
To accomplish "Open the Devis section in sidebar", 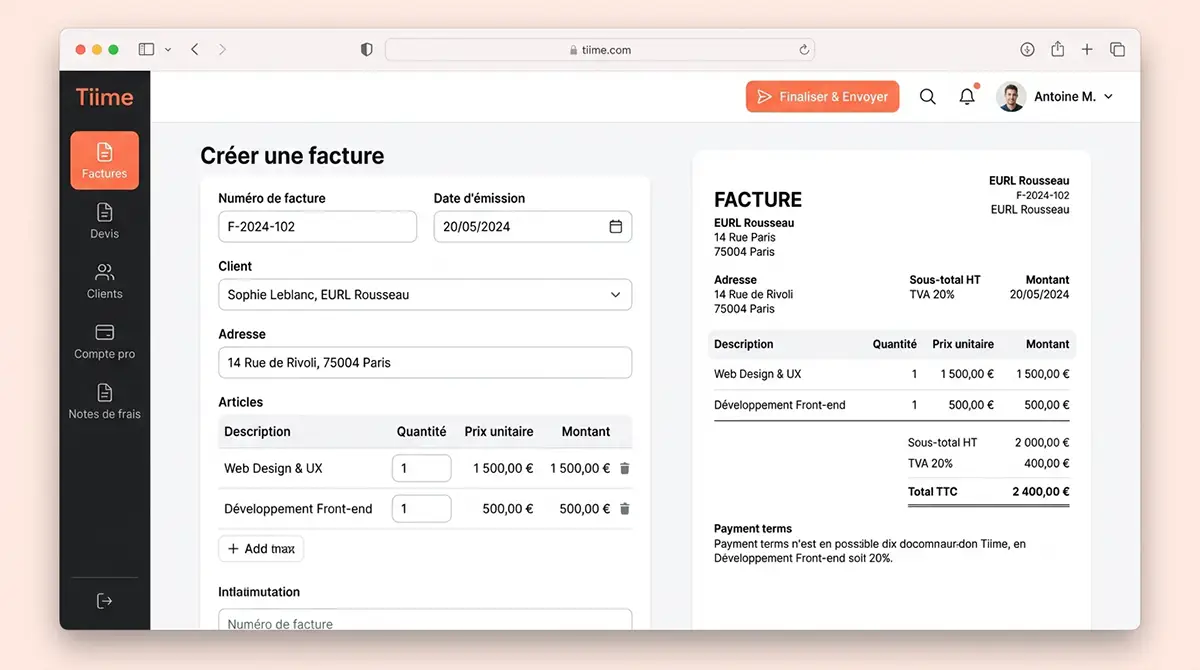I will point(104,221).
